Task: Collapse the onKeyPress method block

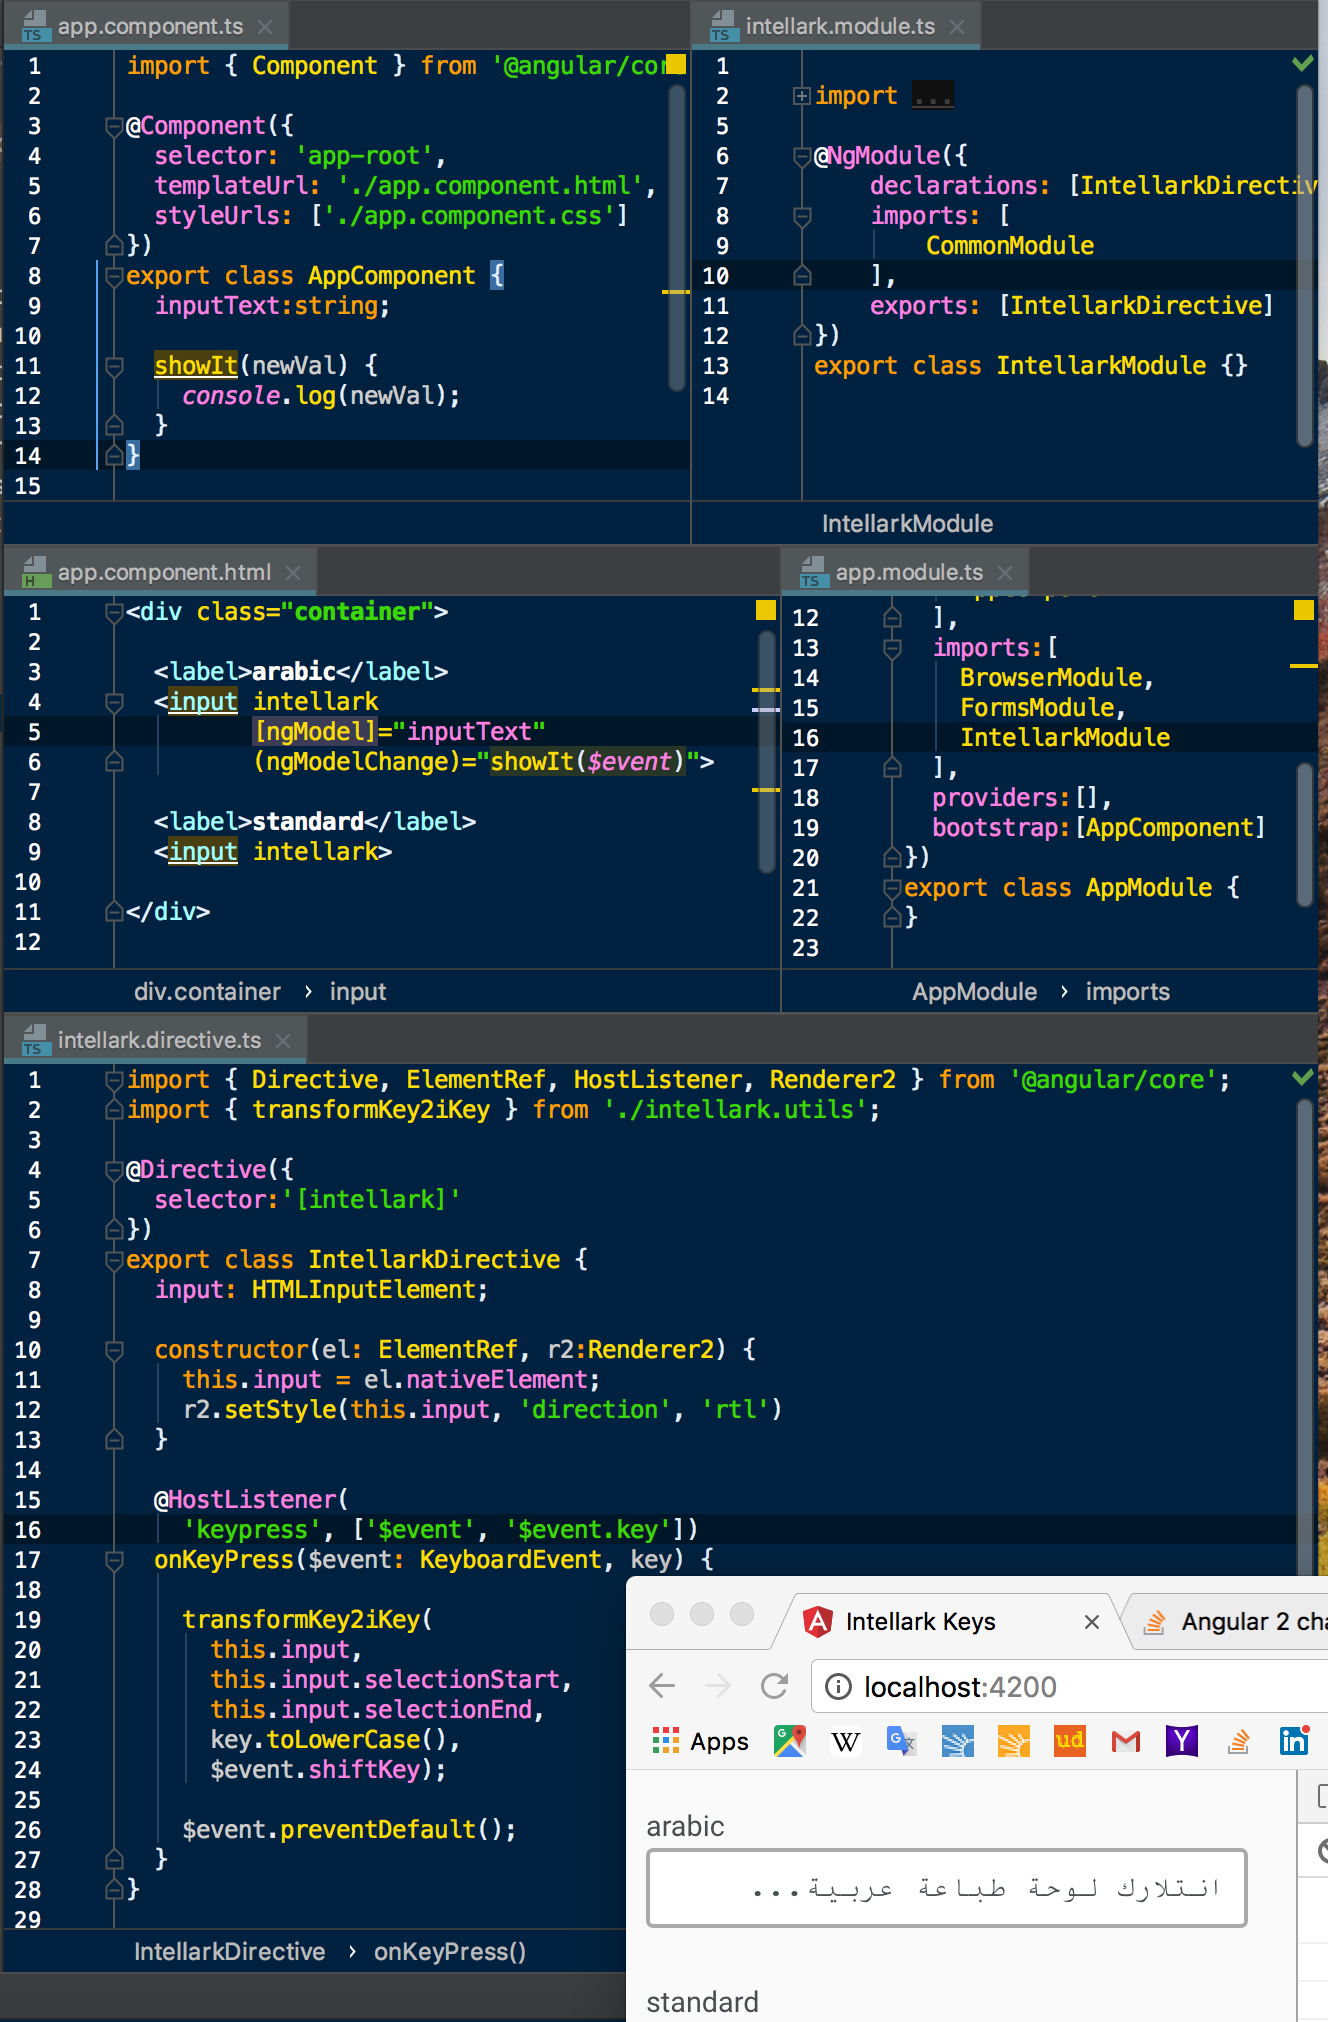Action: [x=114, y=1560]
